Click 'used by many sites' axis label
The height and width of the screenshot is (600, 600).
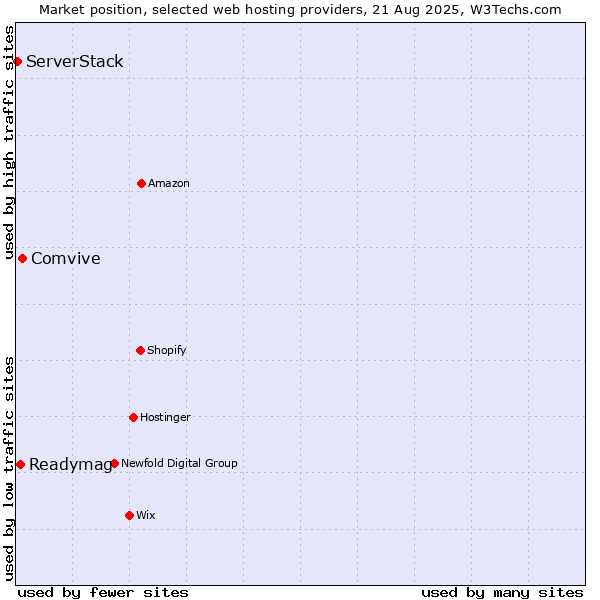pyautogui.click(x=502, y=593)
